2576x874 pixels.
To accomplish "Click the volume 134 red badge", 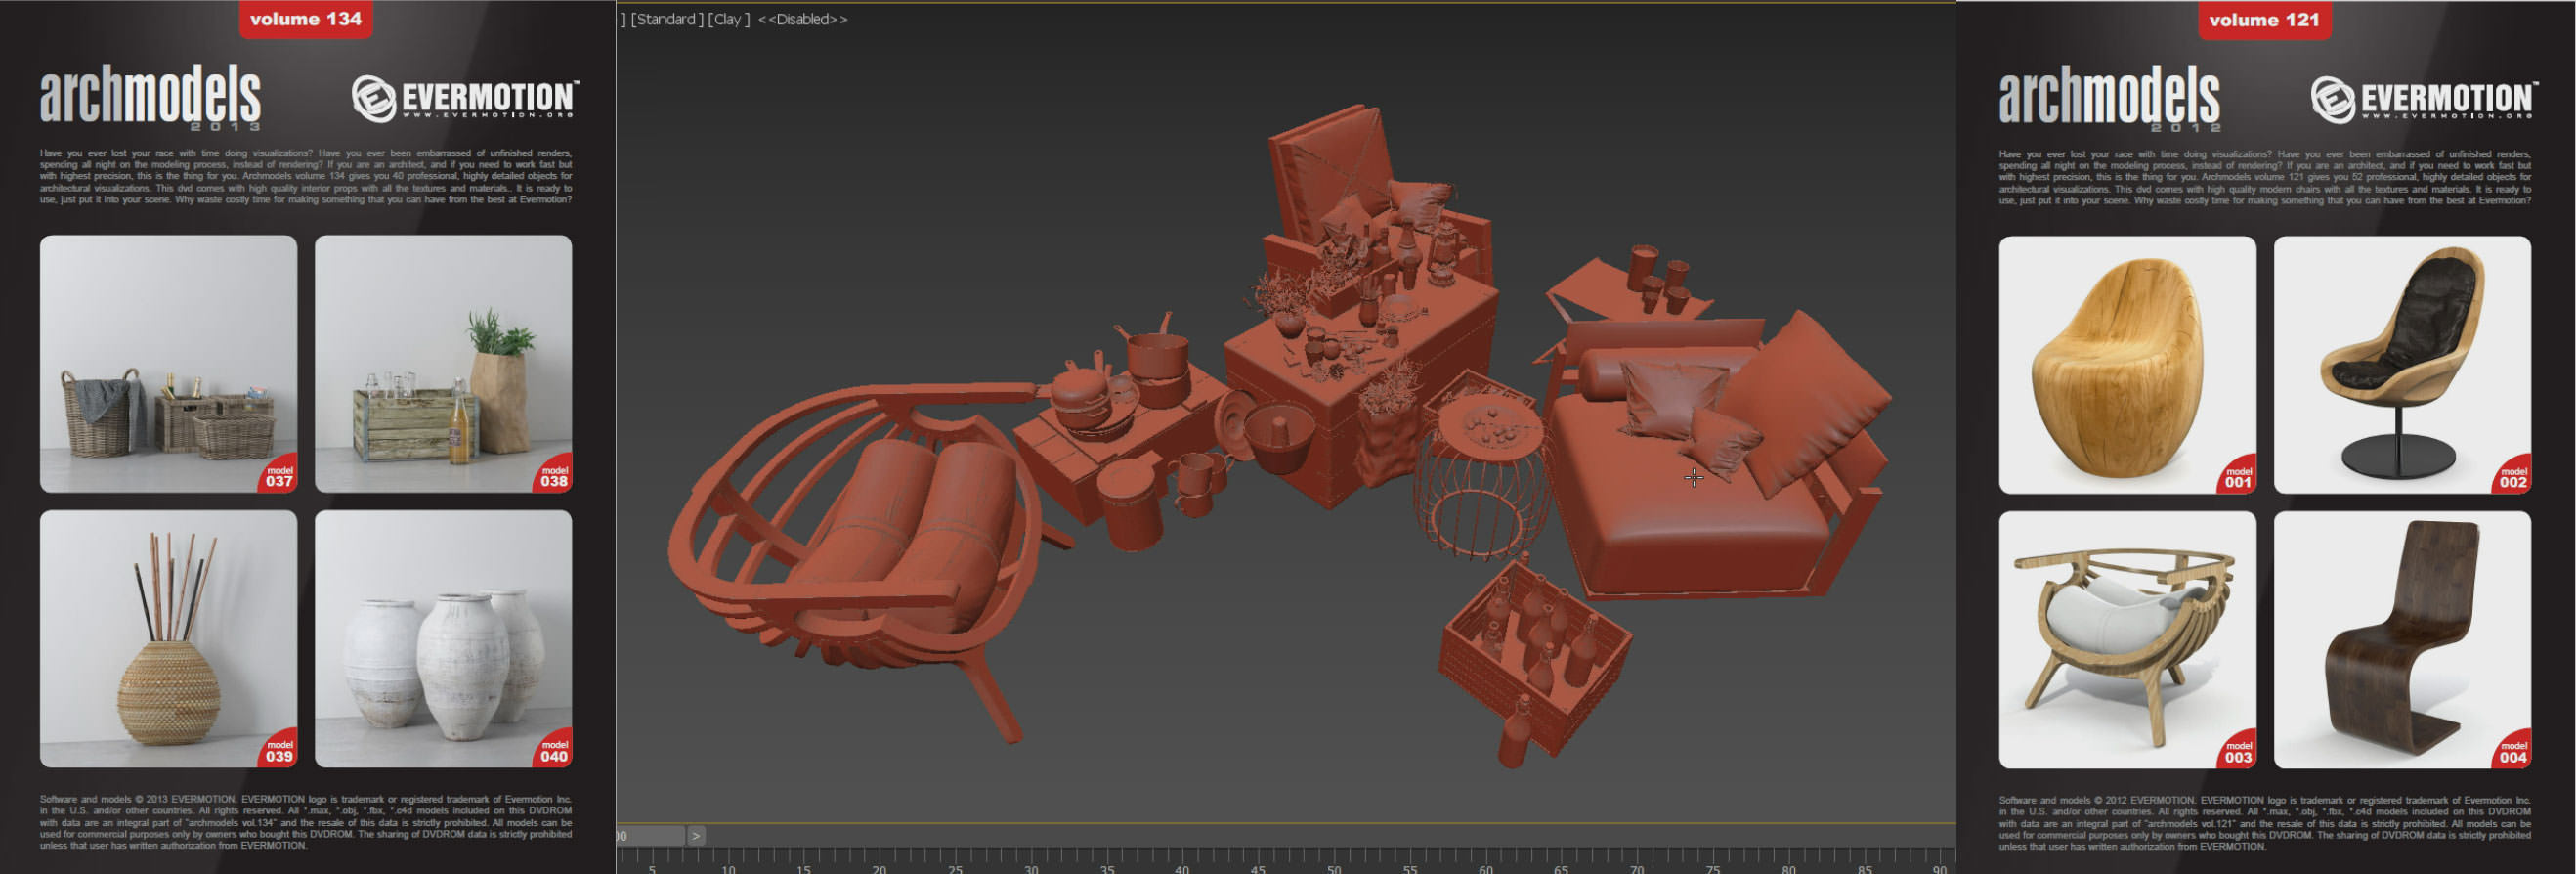I will coord(305,19).
